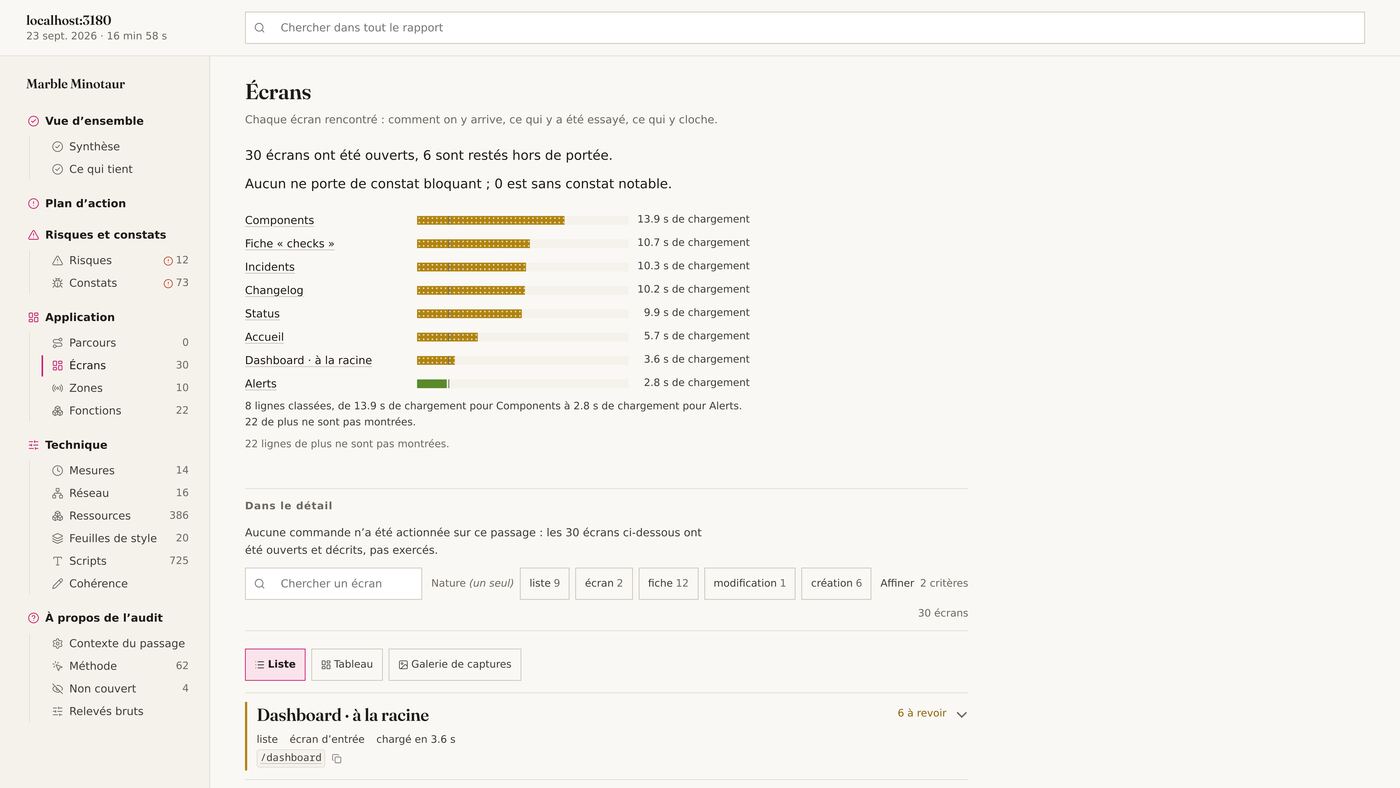This screenshot has width=1400, height=788.
Task: Toggle the "écran 2" nature filter
Action: click(x=604, y=584)
